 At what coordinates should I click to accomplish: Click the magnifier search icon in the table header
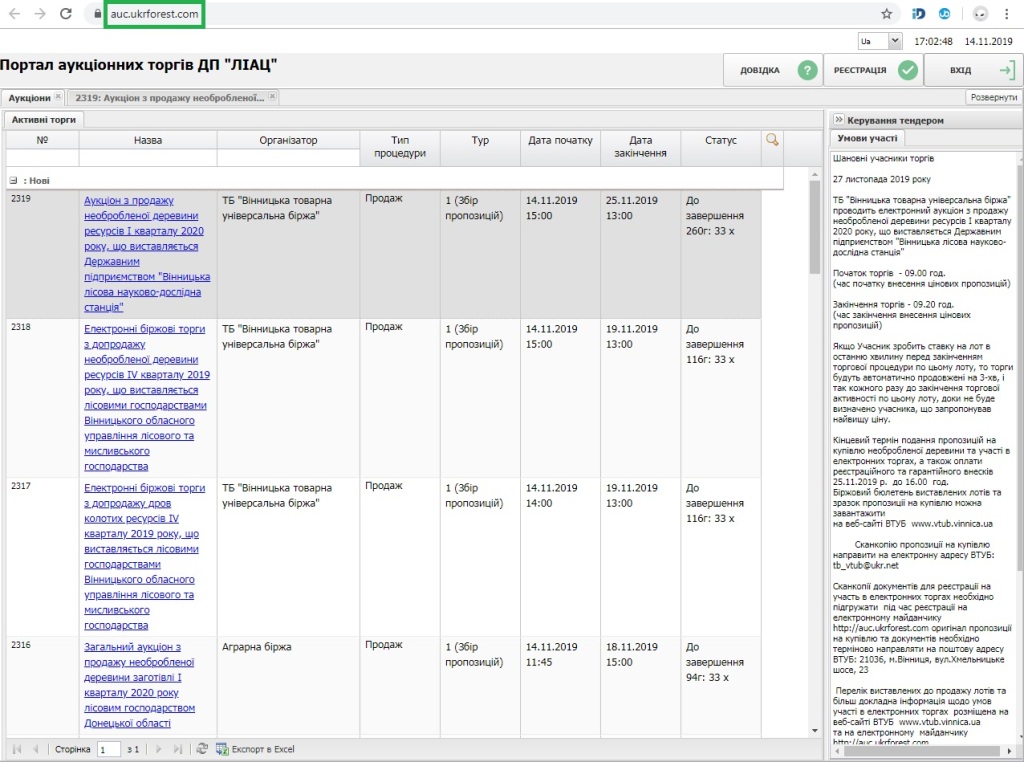pos(772,140)
